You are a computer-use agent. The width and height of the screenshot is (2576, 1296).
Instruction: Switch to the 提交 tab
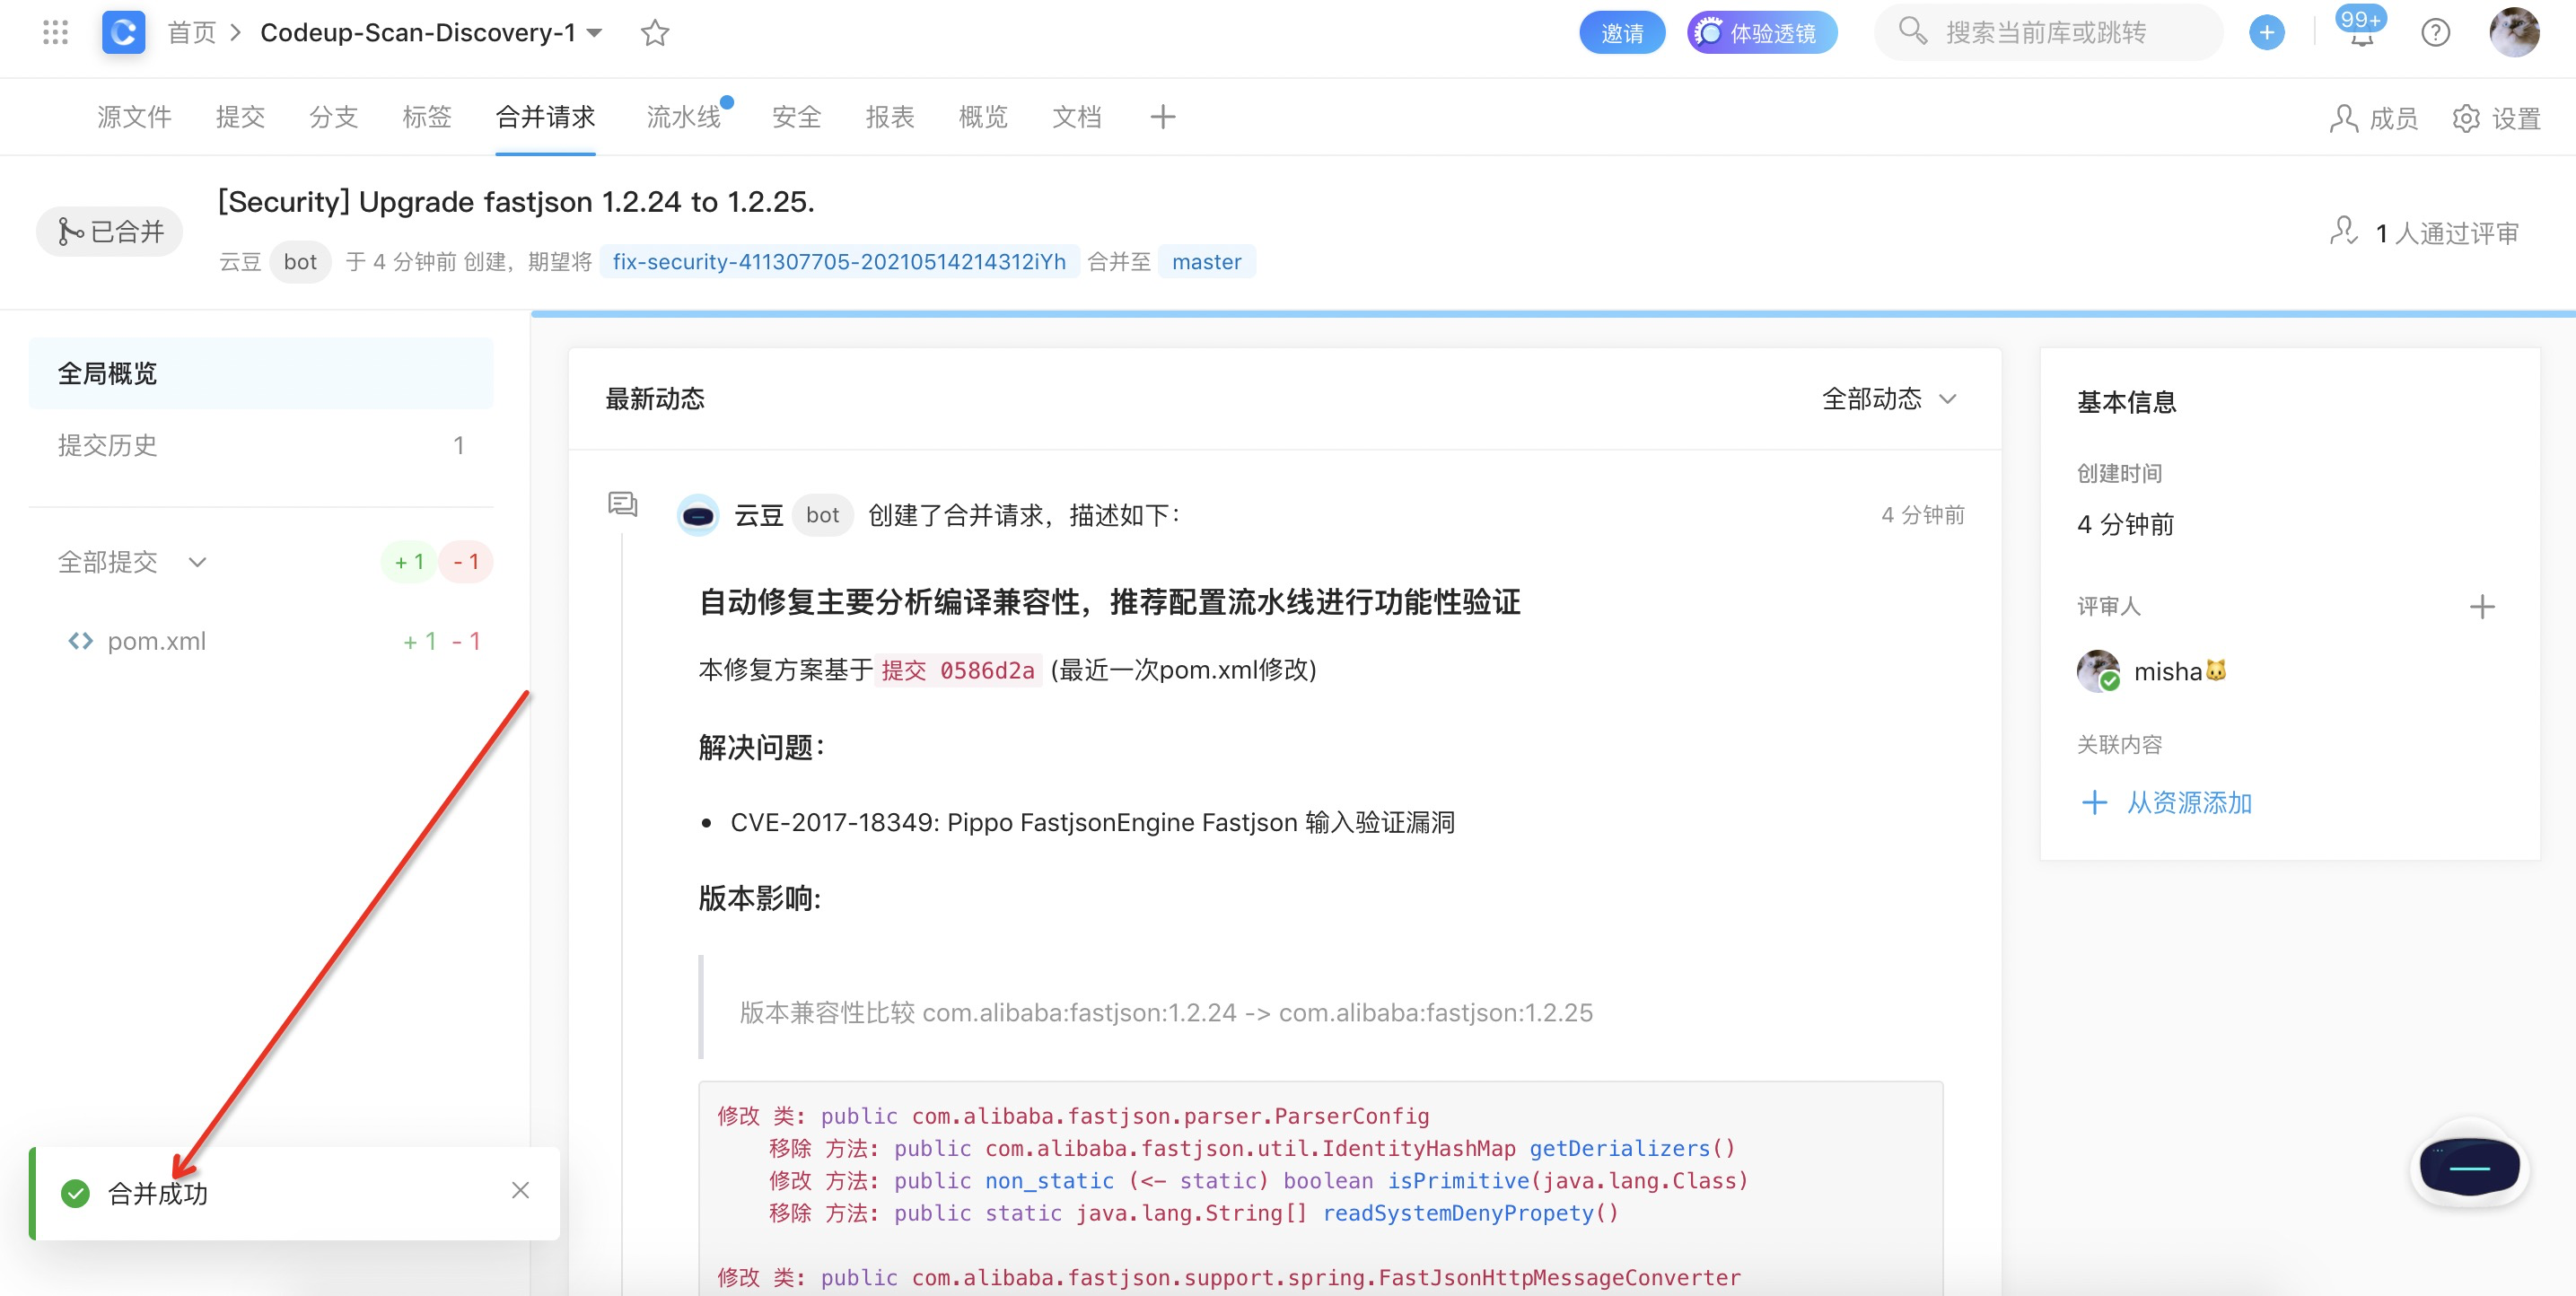240,117
